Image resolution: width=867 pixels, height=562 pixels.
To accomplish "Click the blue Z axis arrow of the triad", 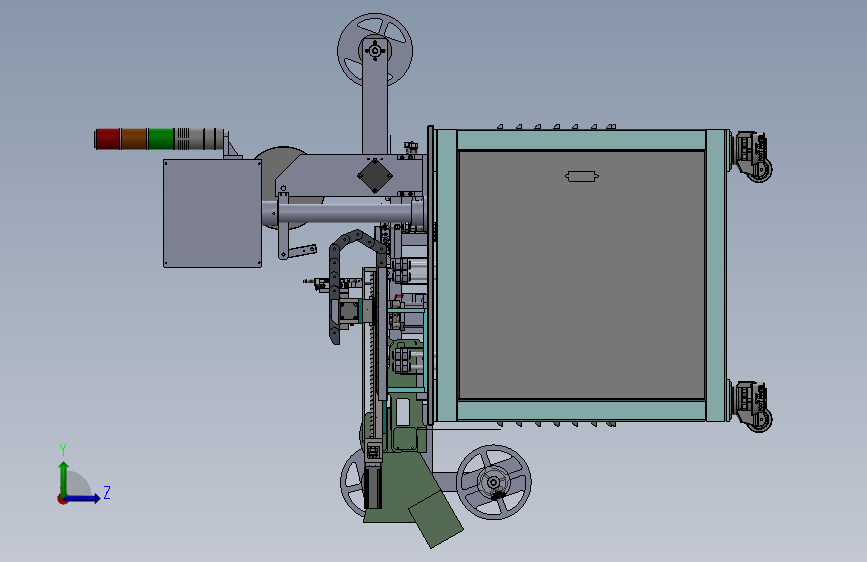I will [x=82, y=498].
